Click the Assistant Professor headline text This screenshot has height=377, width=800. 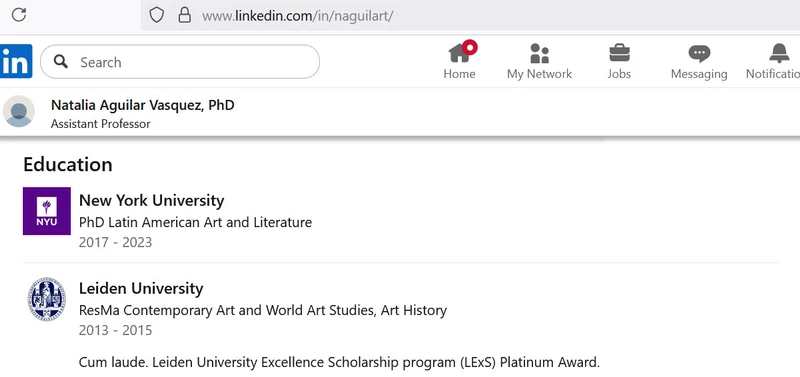(x=101, y=124)
